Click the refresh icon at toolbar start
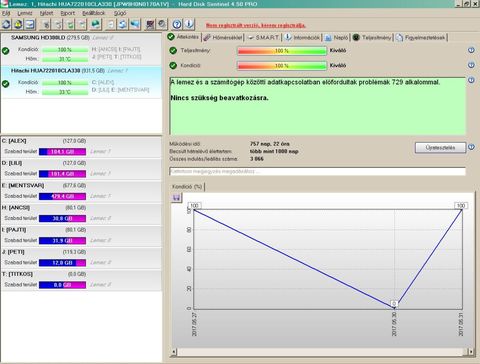This screenshot has height=364, width=480. click(7, 24)
